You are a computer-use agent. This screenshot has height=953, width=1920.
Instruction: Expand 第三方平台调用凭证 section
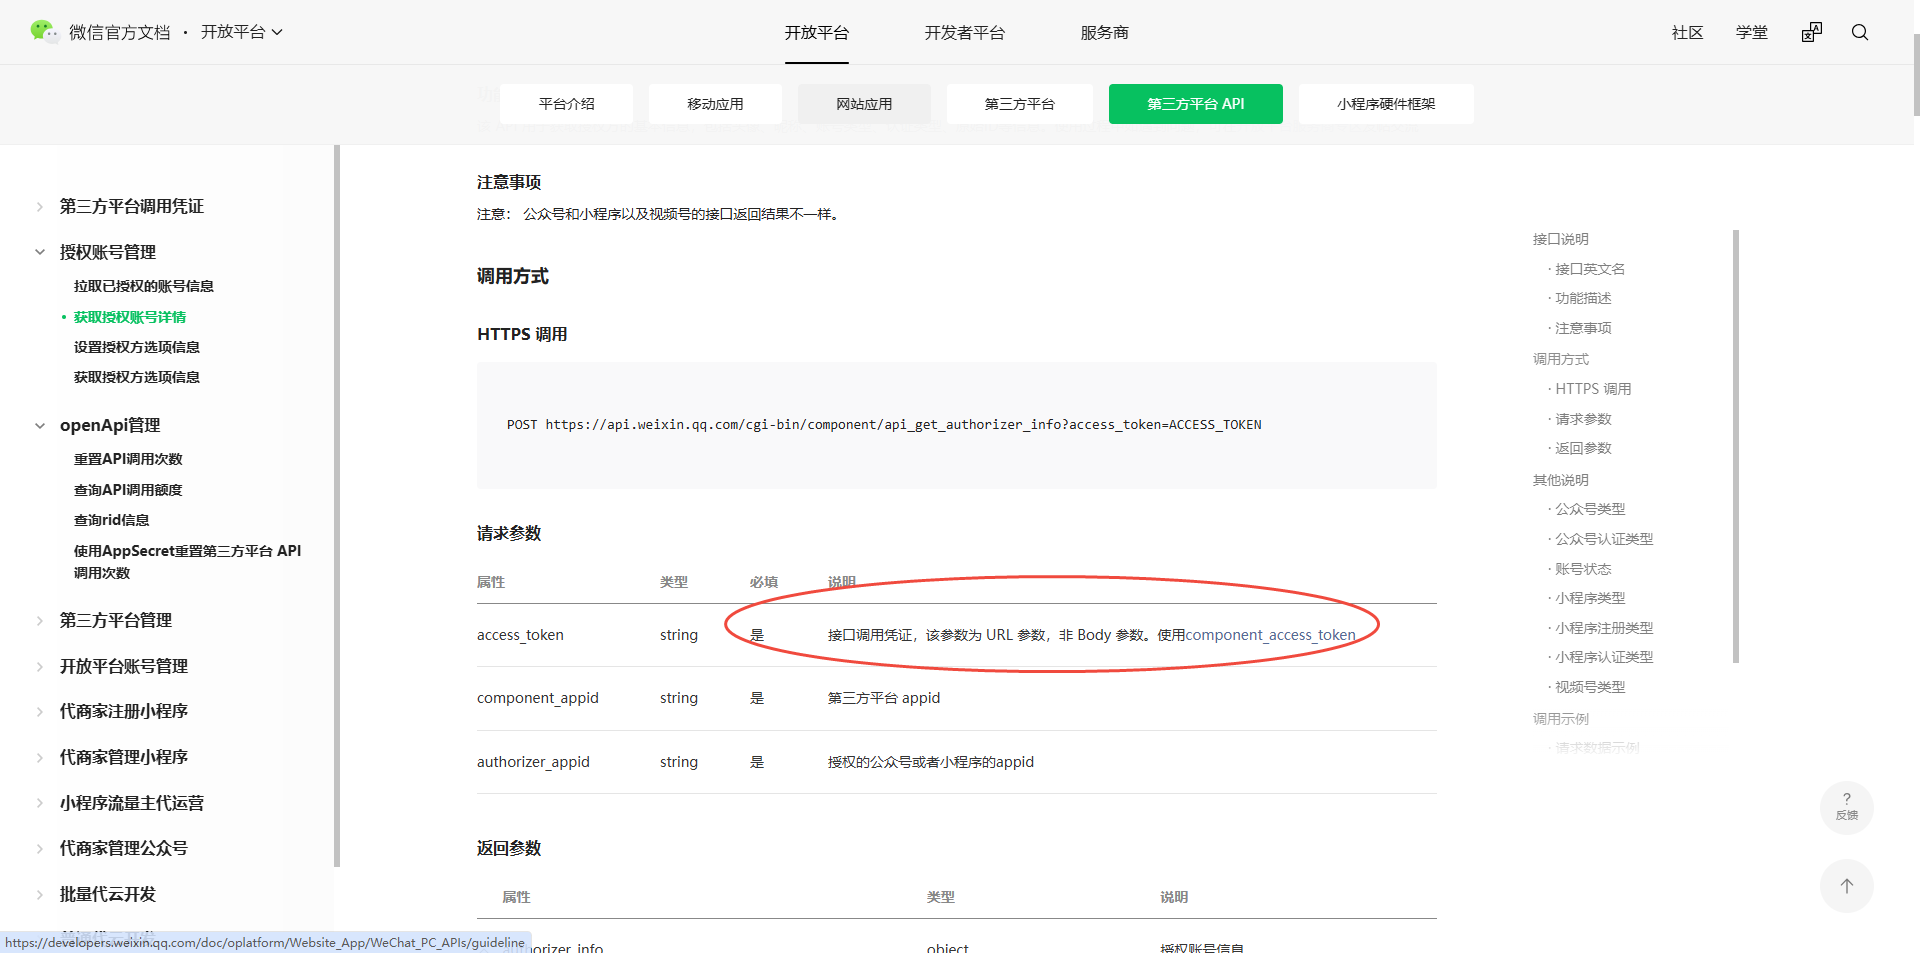tap(131, 206)
